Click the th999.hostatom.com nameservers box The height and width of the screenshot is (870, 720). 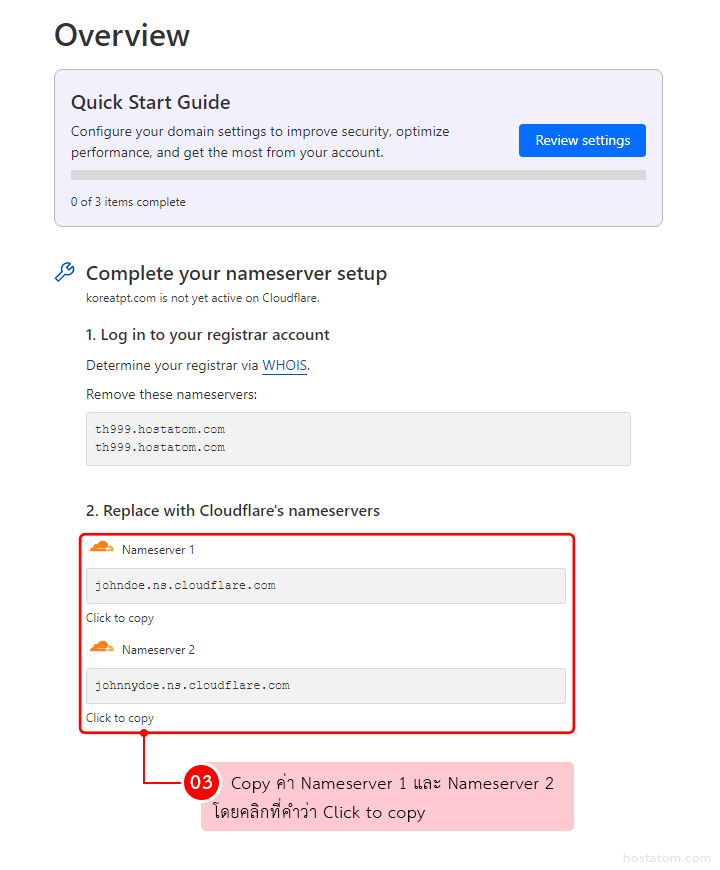[x=358, y=439]
